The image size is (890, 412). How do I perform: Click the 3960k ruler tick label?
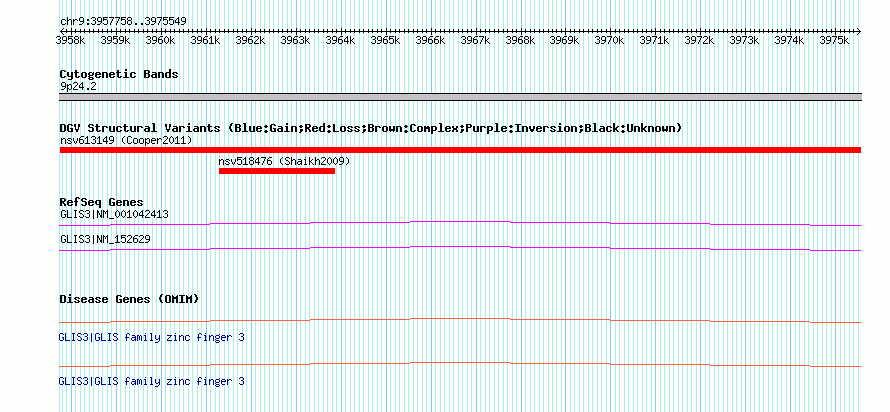tap(160, 41)
